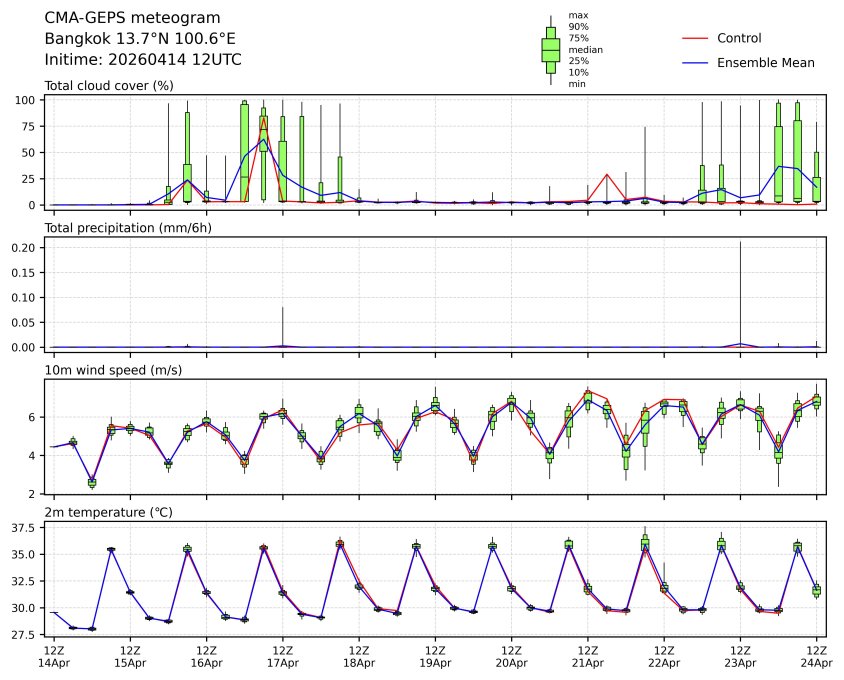The image size is (844, 680).
Task: Click the 12Z 17Apr x-axis label
Action: [x=282, y=656]
